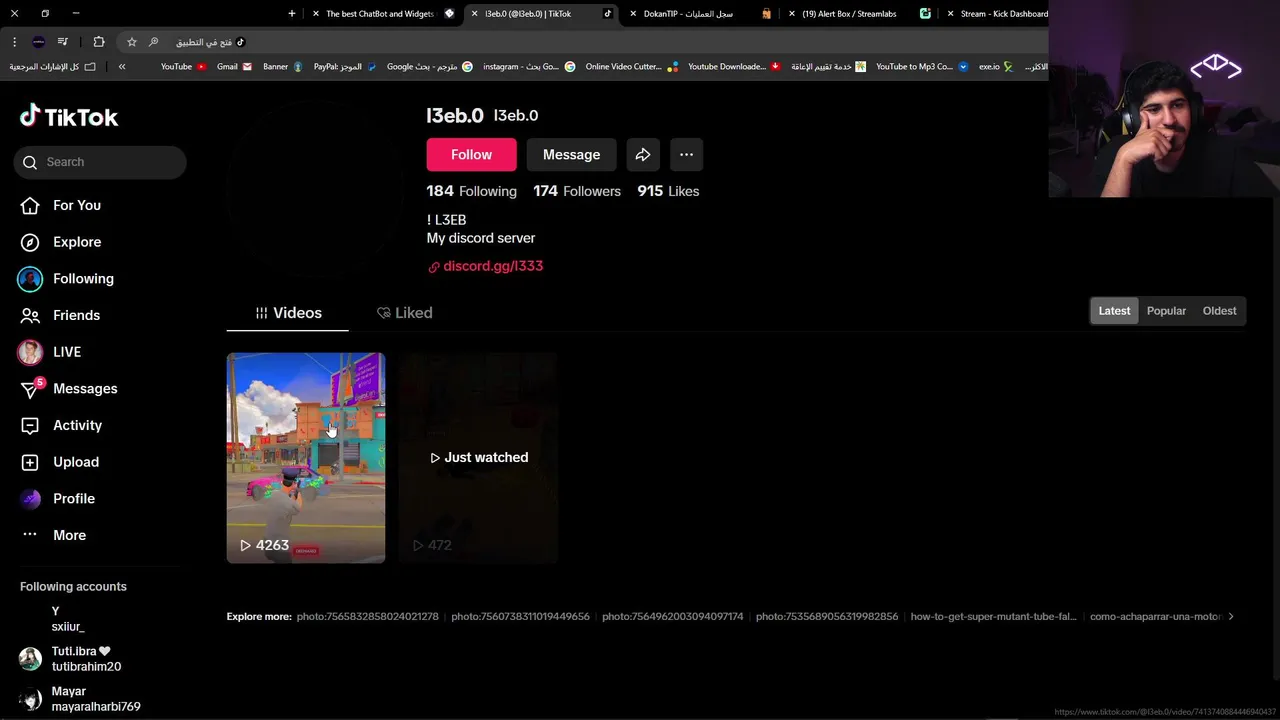Open the photo:7560738311019449656 explore link

click(x=520, y=617)
